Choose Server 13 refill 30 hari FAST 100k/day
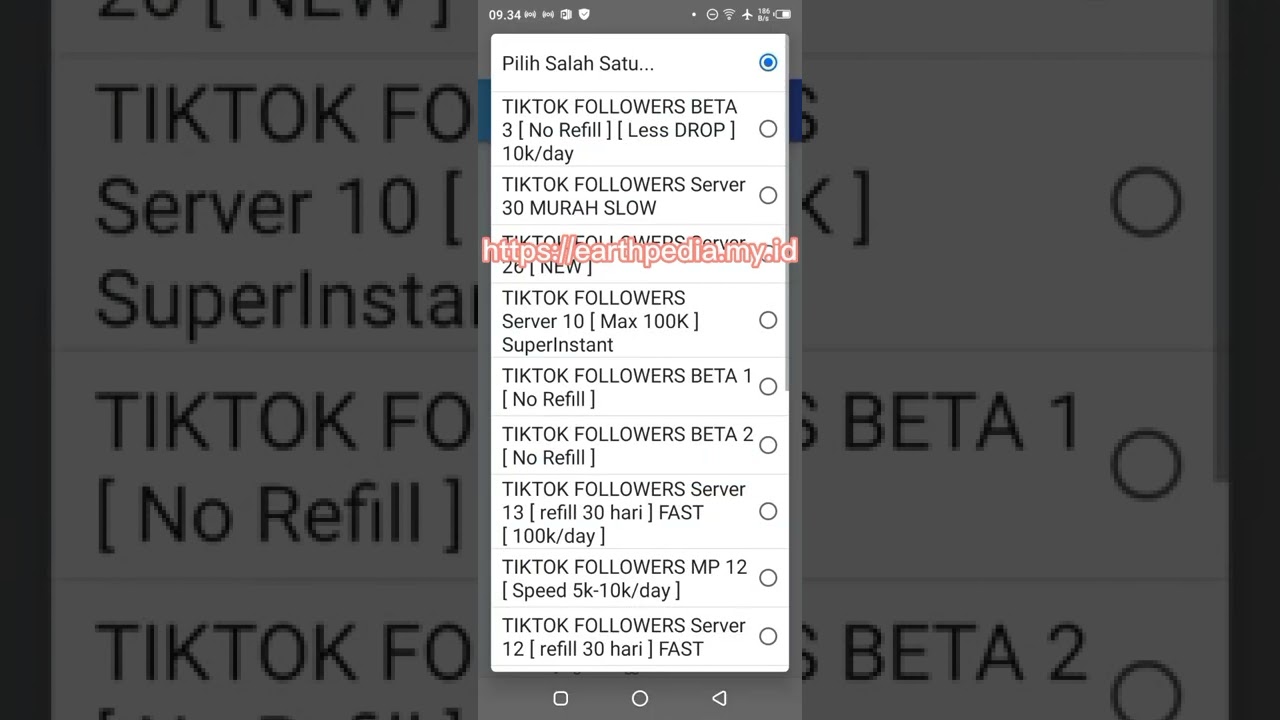This screenshot has height=720, width=1280. 768,512
